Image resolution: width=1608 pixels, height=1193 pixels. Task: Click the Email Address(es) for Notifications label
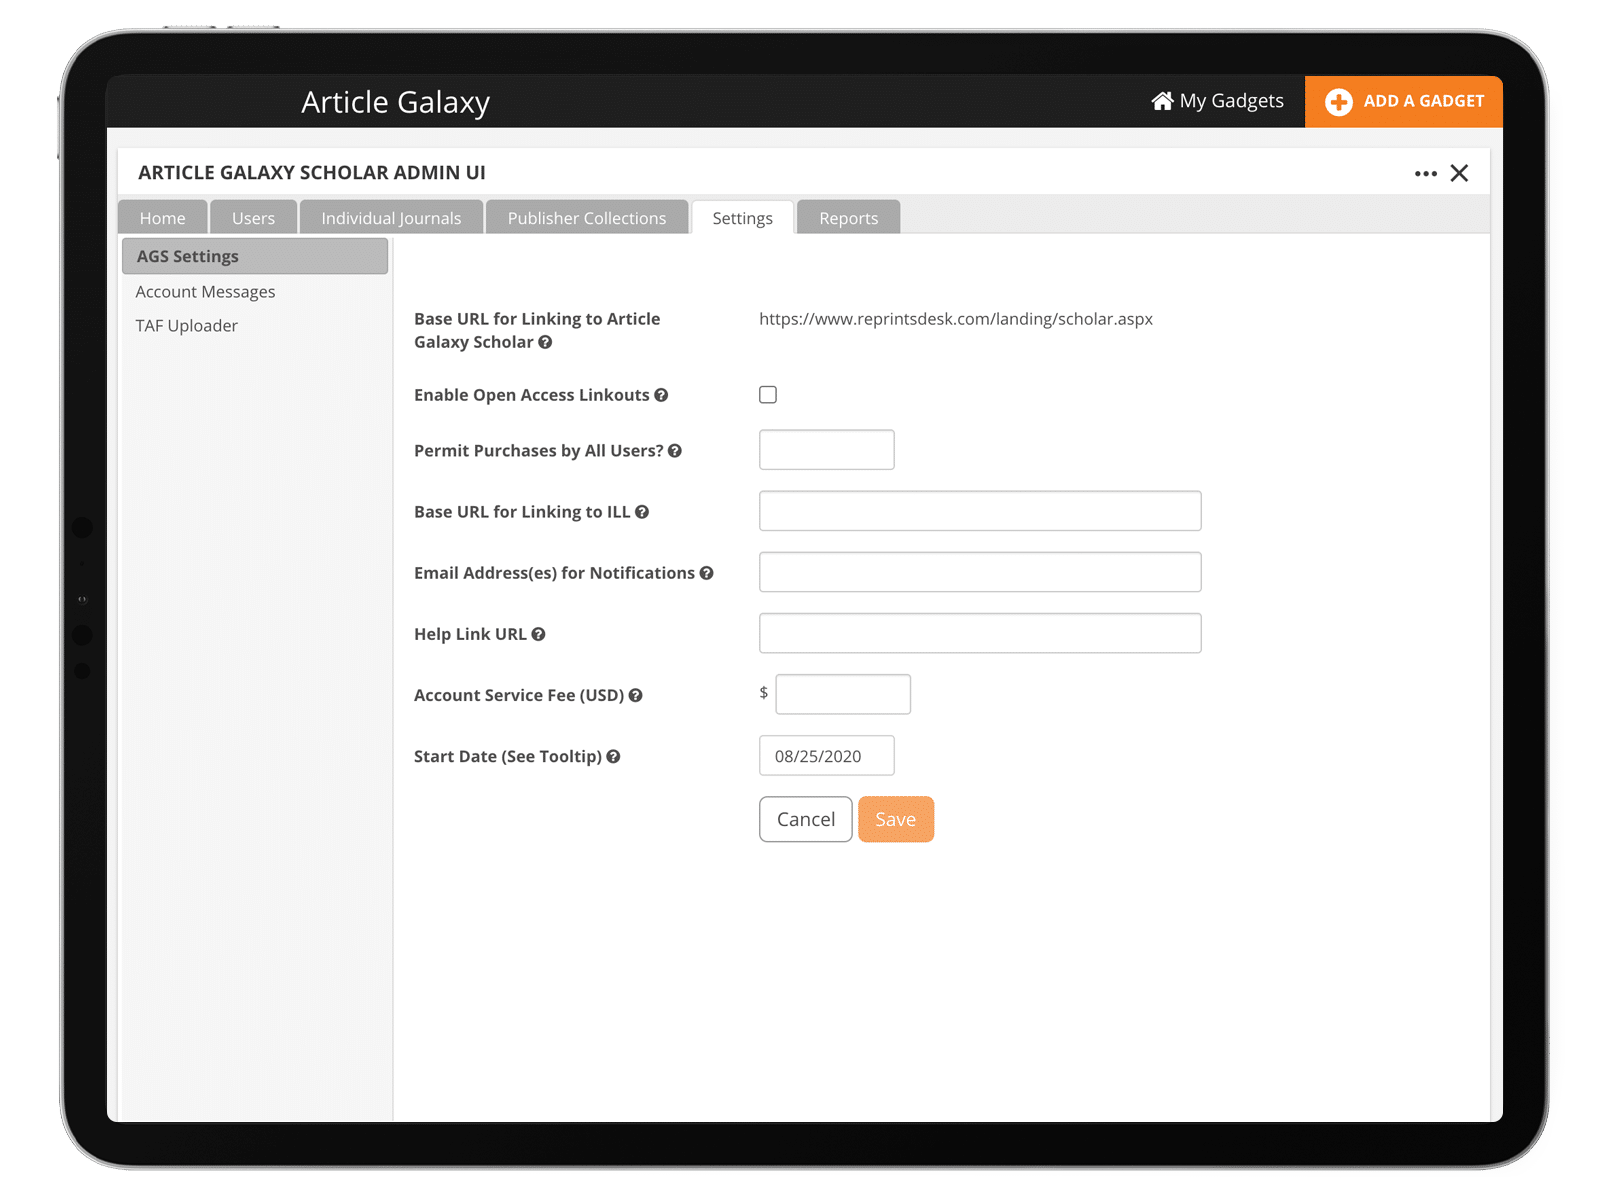(x=554, y=573)
